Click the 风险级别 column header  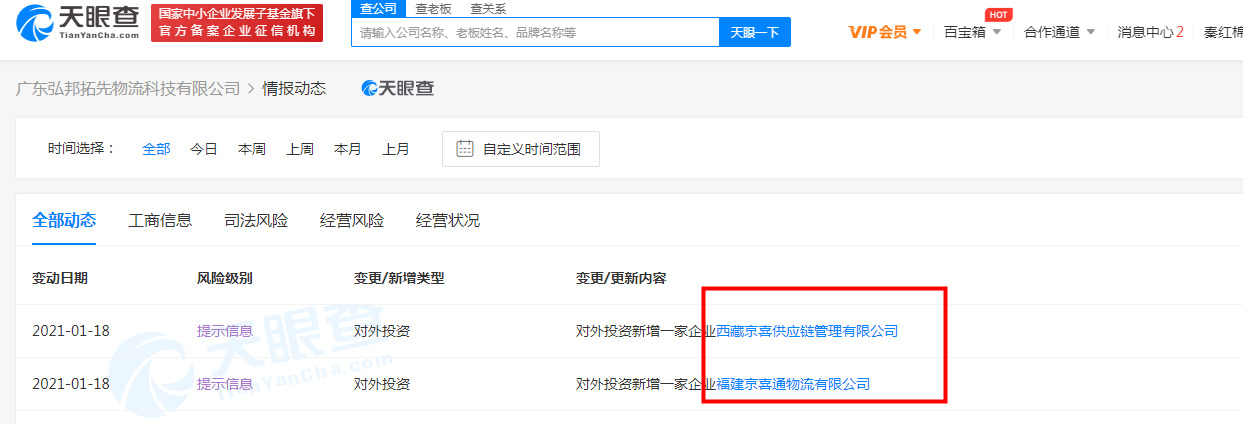(225, 278)
